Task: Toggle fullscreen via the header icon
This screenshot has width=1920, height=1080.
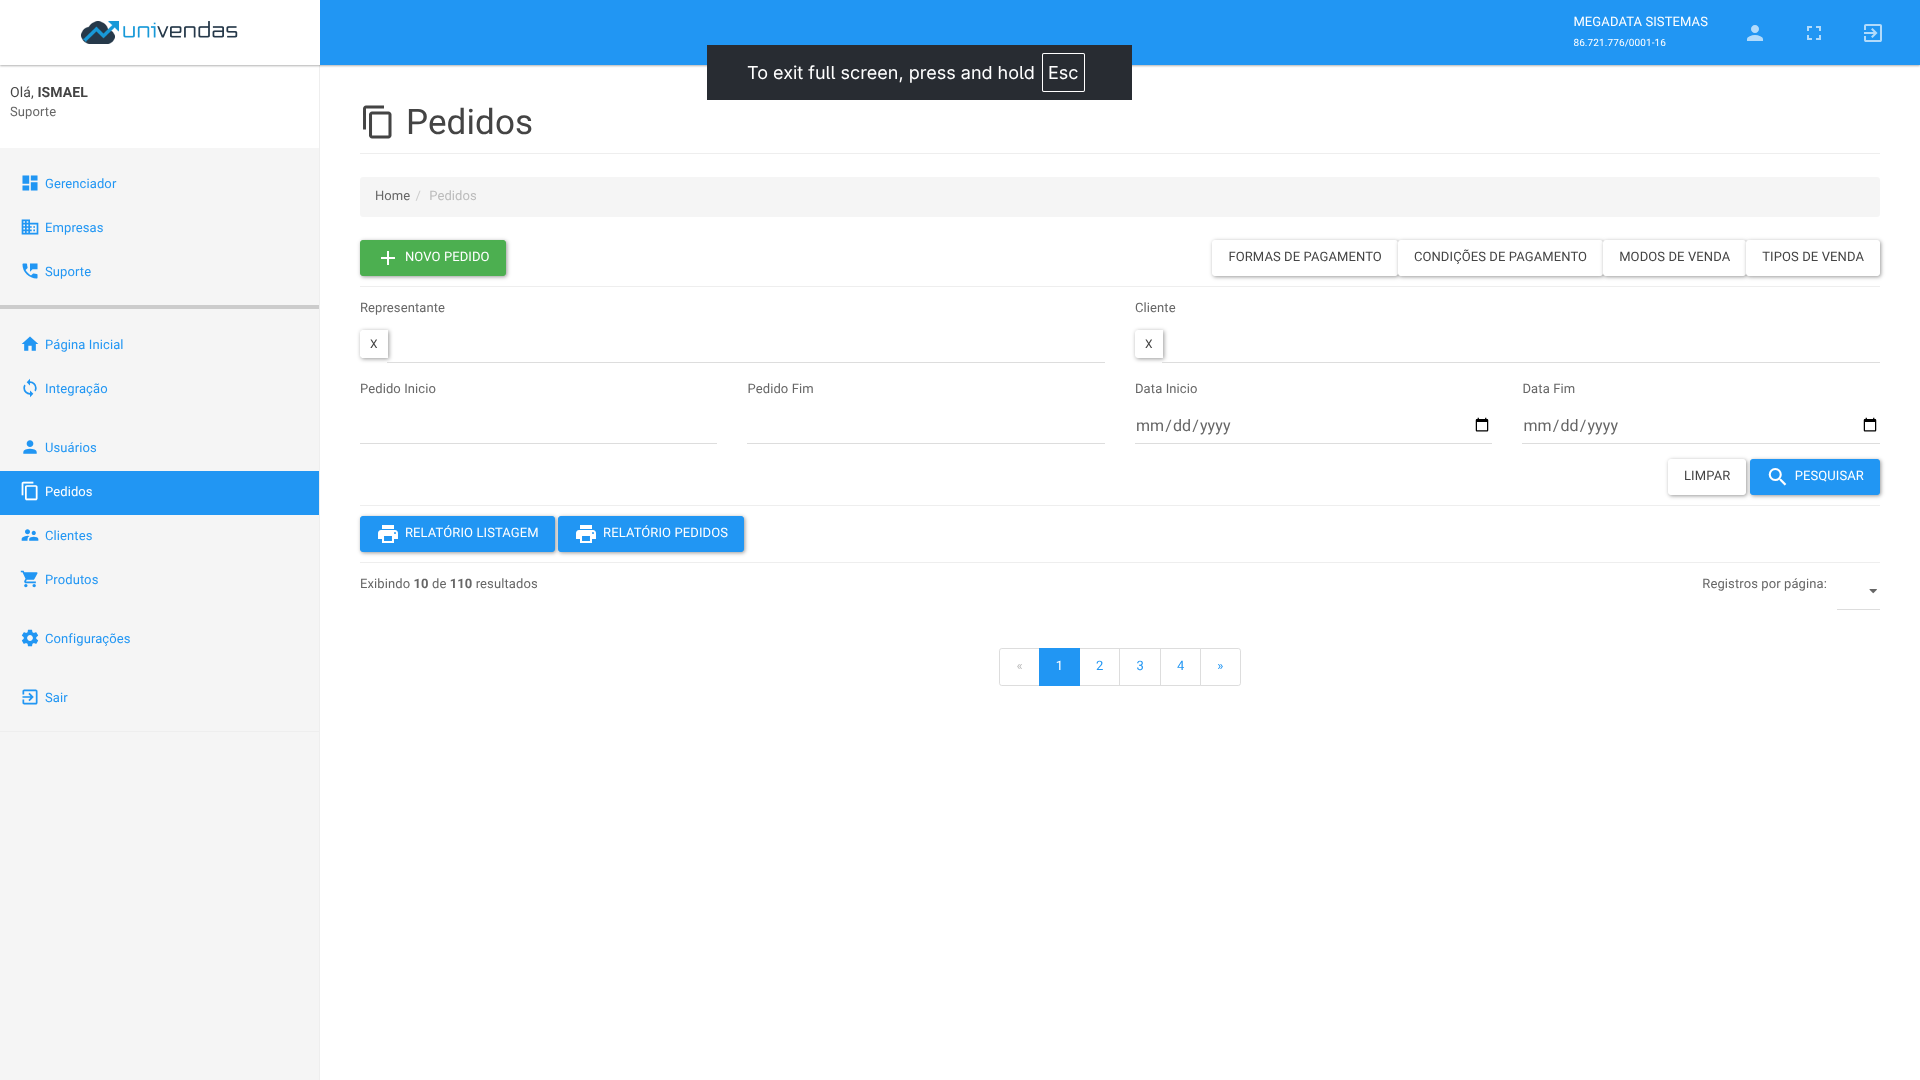Action: click(1814, 33)
